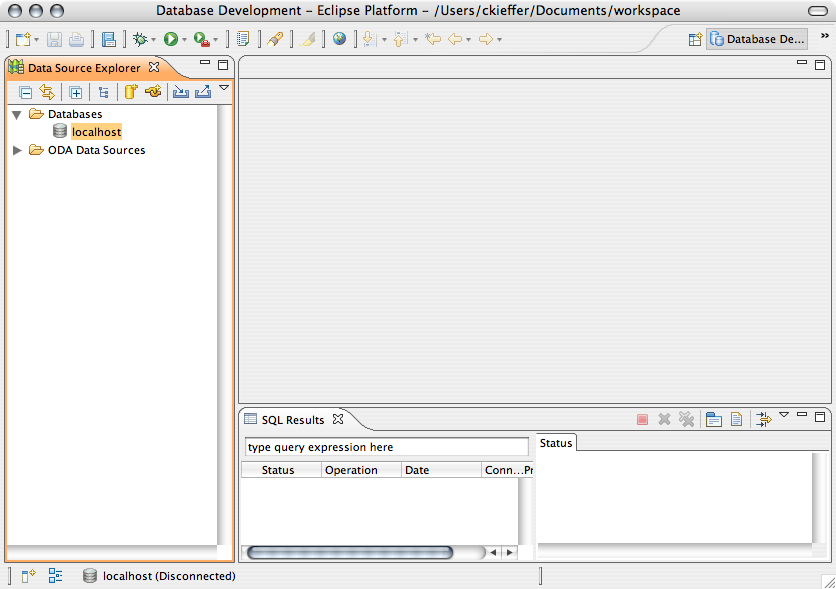Open the Run dropdown arrow
This screenshot has height=589, width=836.
point(184,40)
